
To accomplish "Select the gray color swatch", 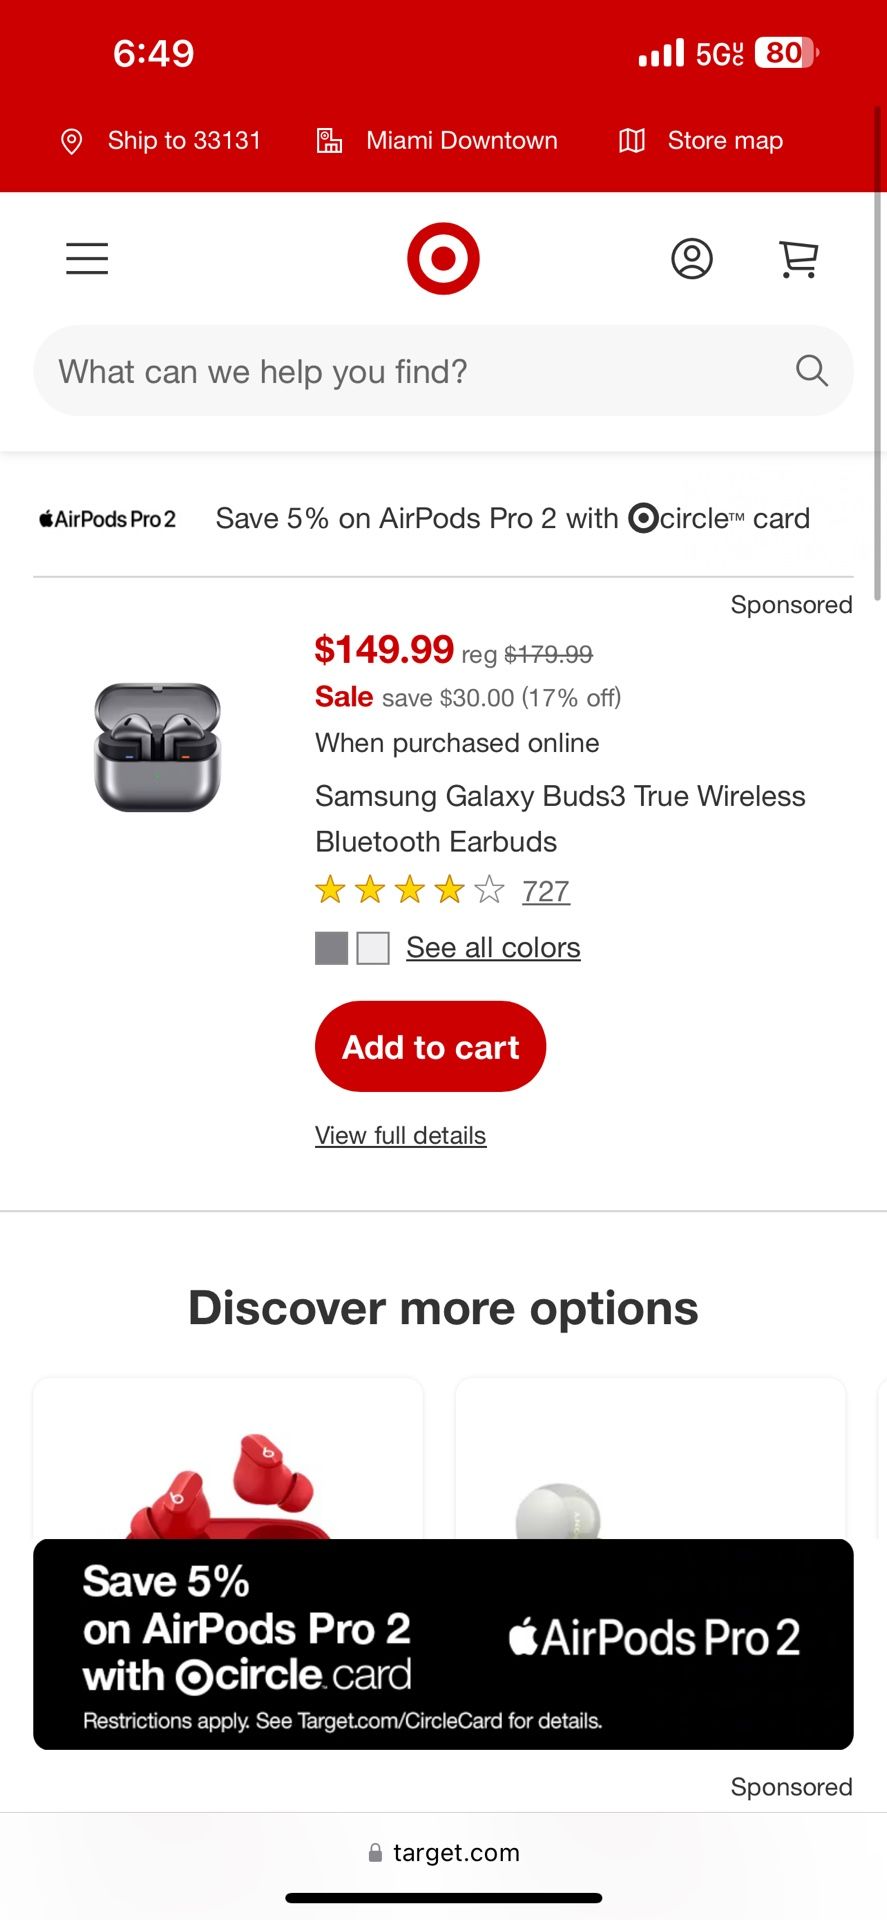I will coord(332,948).
